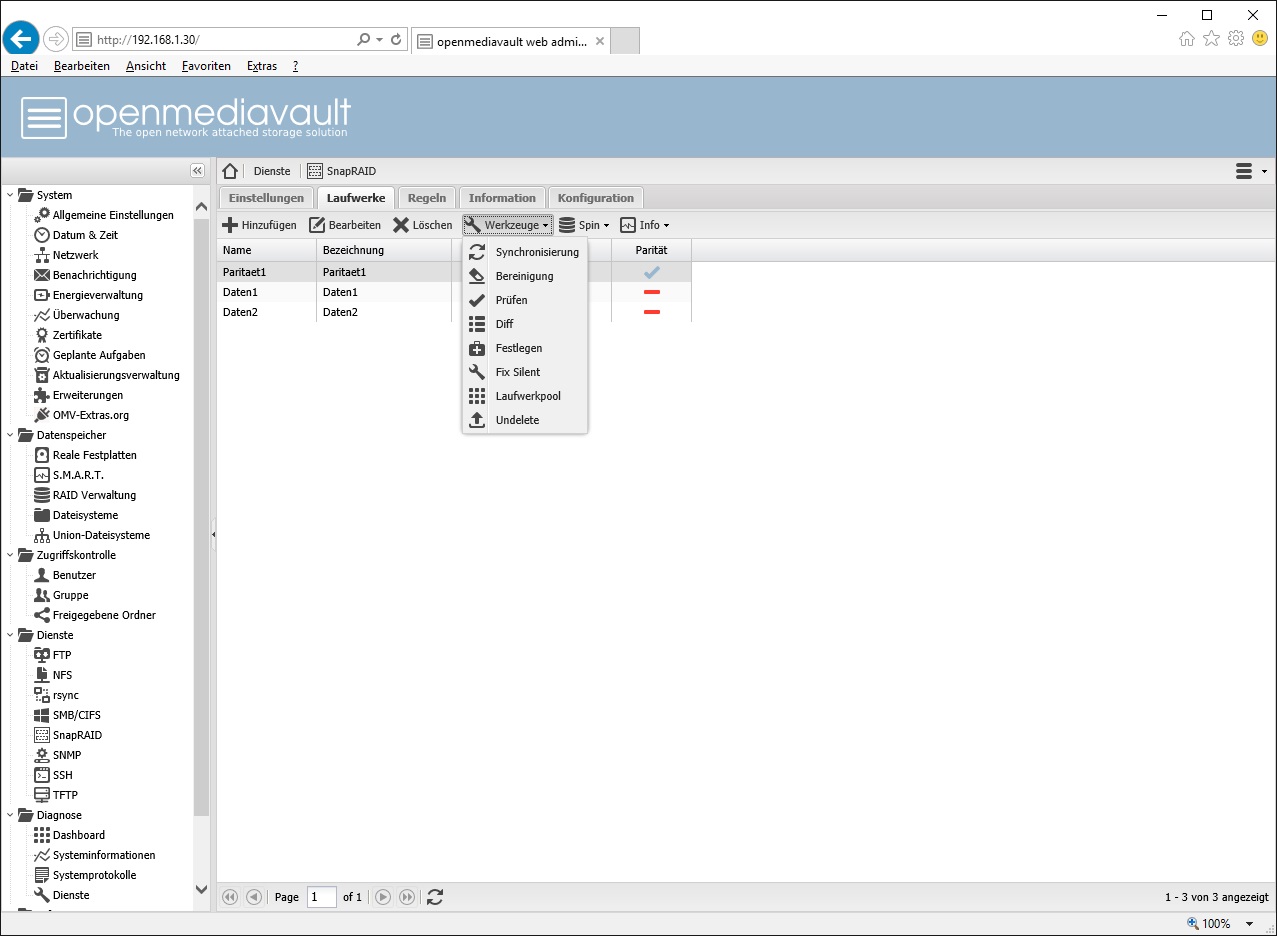Toggle parity checkmark for Paritaet1 row

(652, 272)
